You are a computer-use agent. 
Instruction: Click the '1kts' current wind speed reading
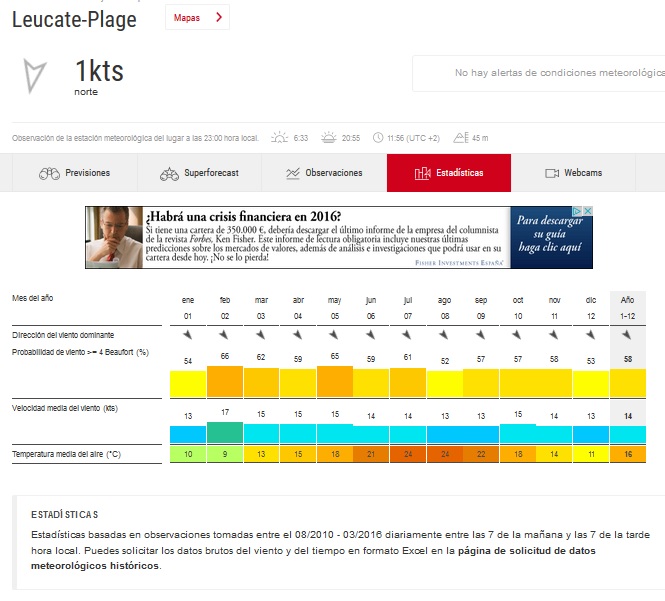(x=99, y=71)
